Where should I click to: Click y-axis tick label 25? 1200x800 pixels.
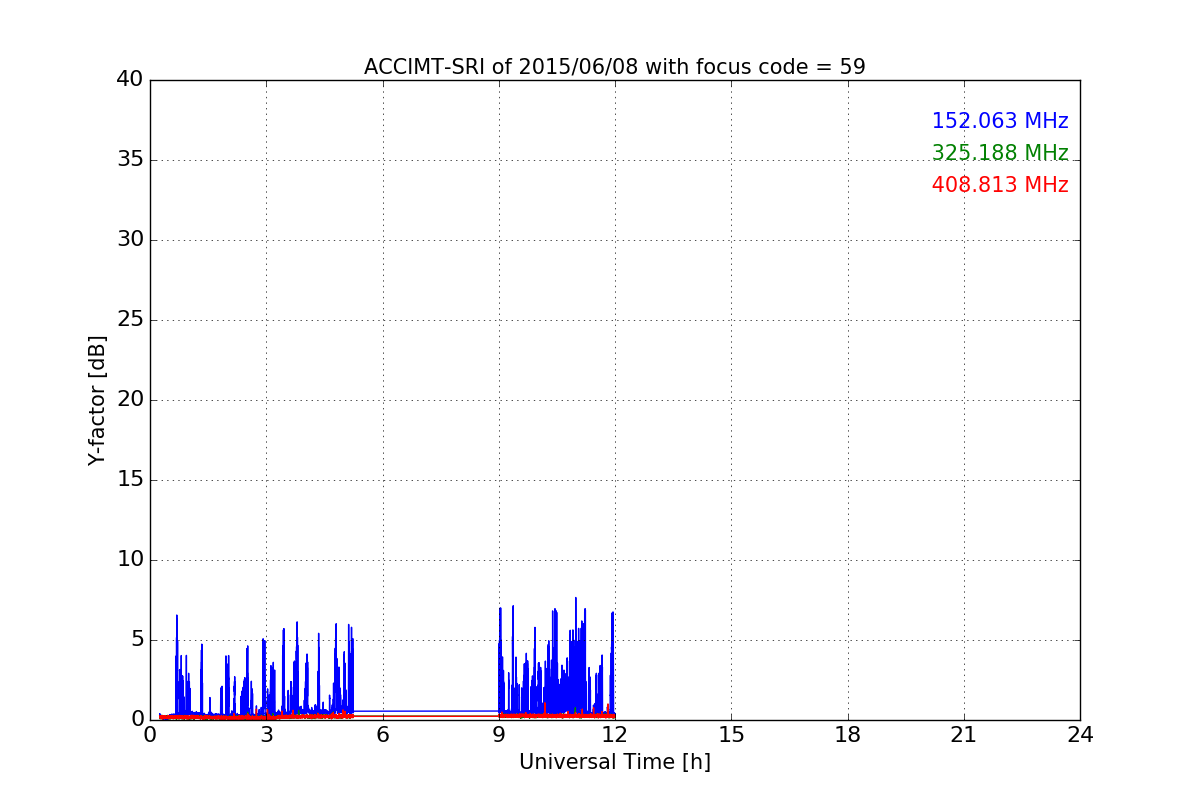(x=130, y=319)
